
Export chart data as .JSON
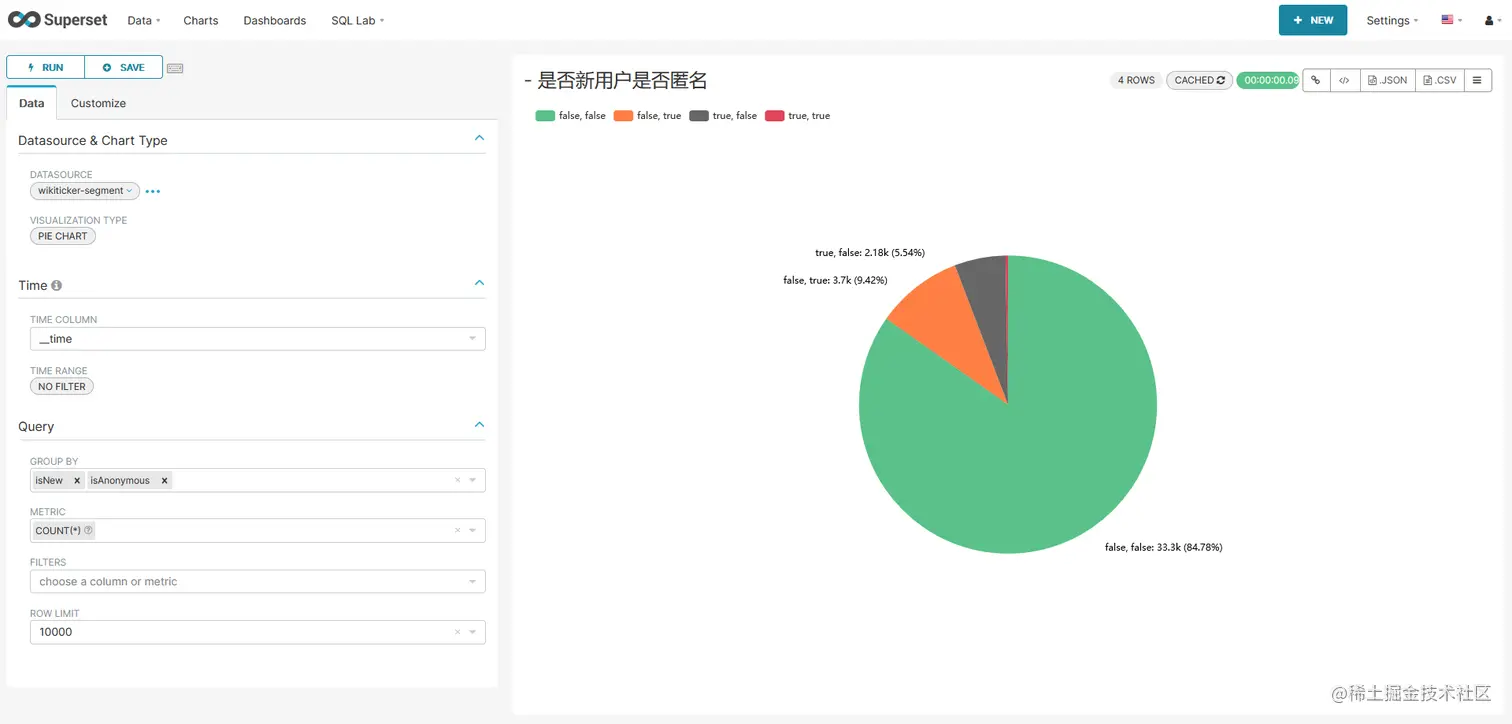click(x=1388, y=80)
